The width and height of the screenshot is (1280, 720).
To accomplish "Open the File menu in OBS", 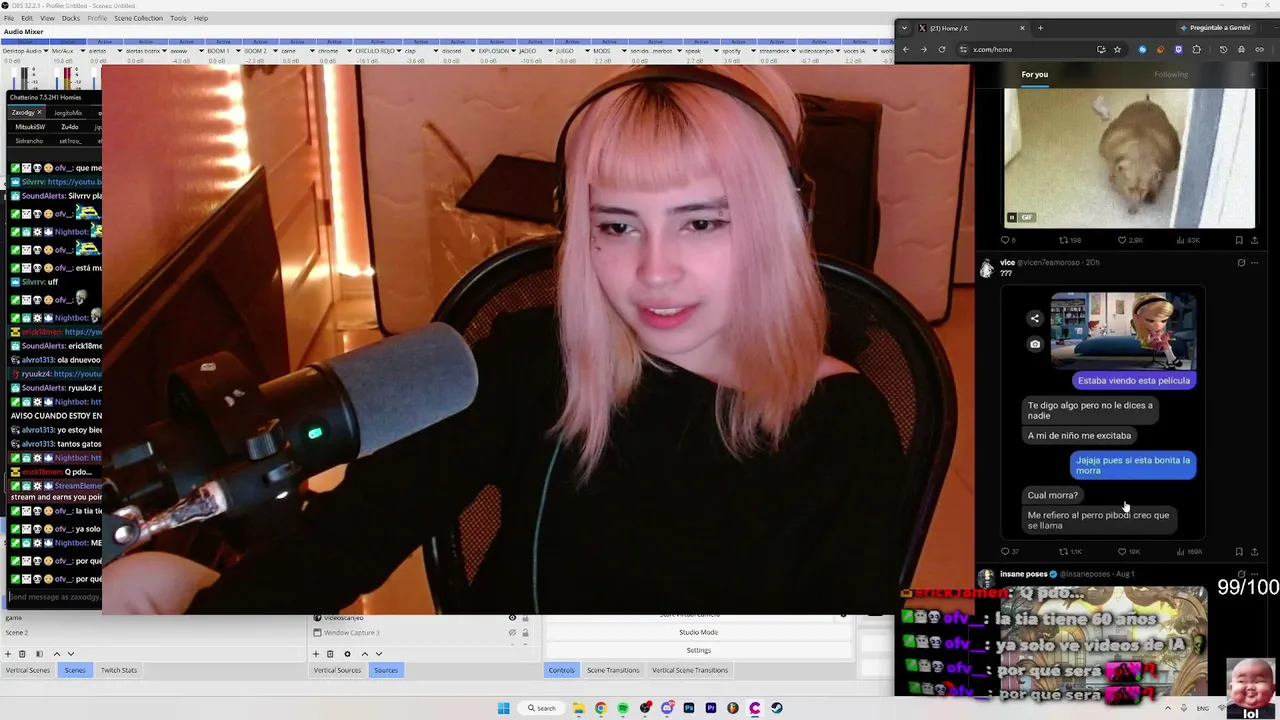I will 9,18.
